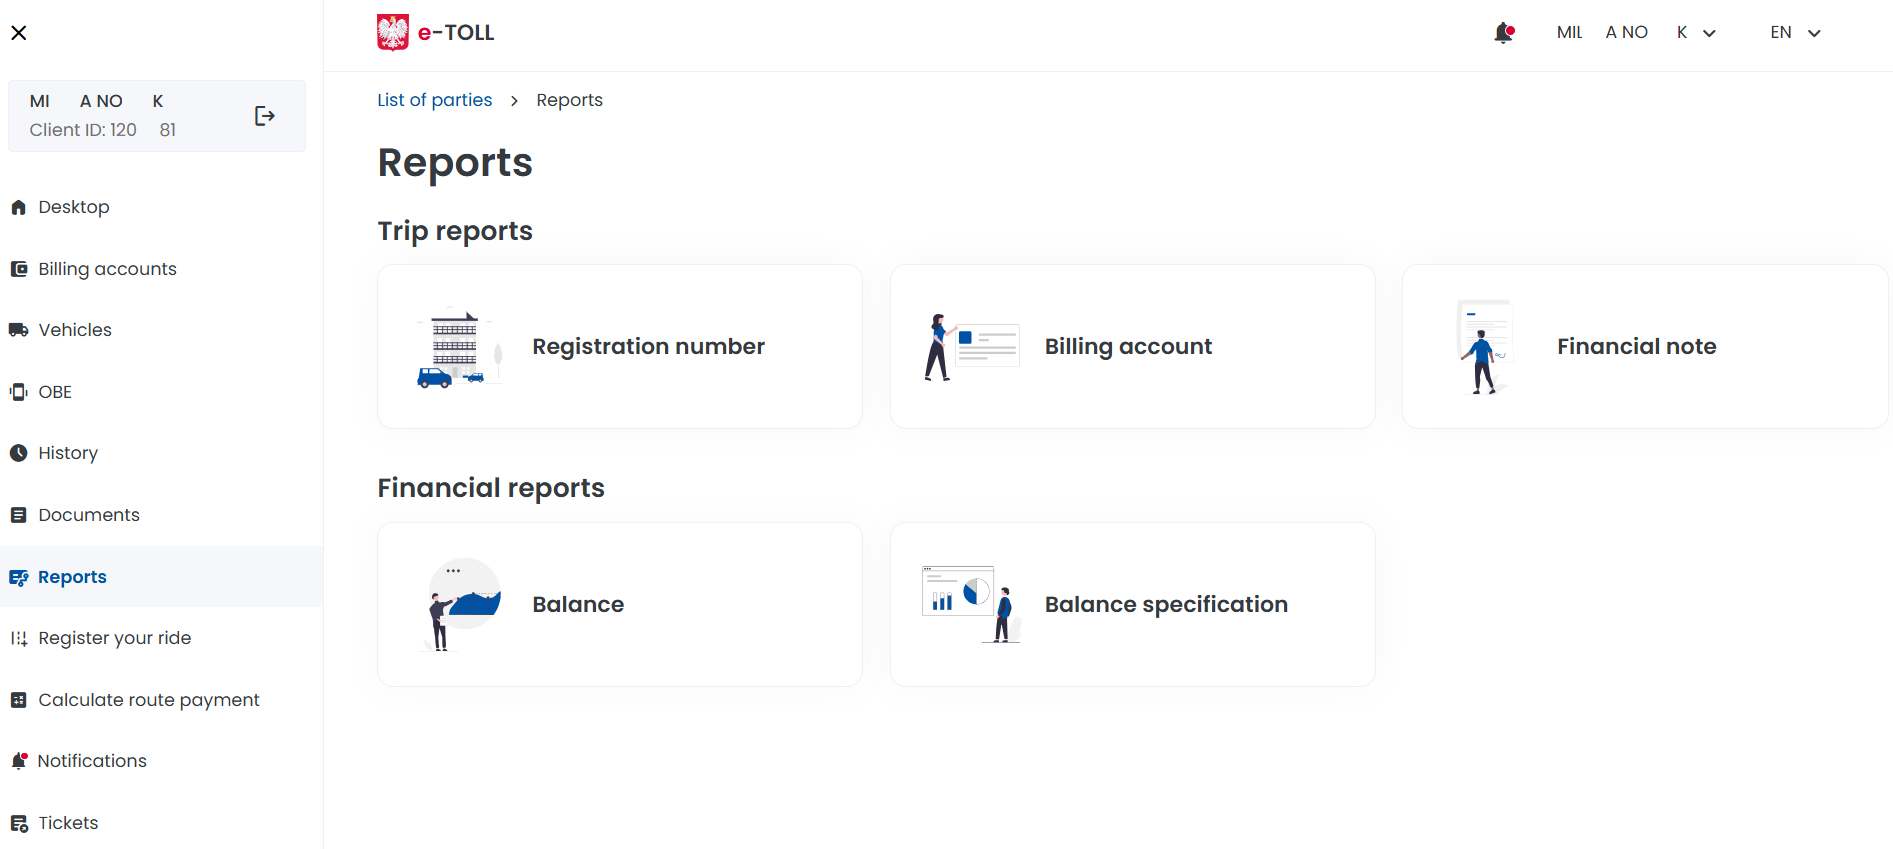1893x849 pixels.
Task: Click the Tickets icon in sidebar
Action: pyautogui.click(x=19, y=823)
